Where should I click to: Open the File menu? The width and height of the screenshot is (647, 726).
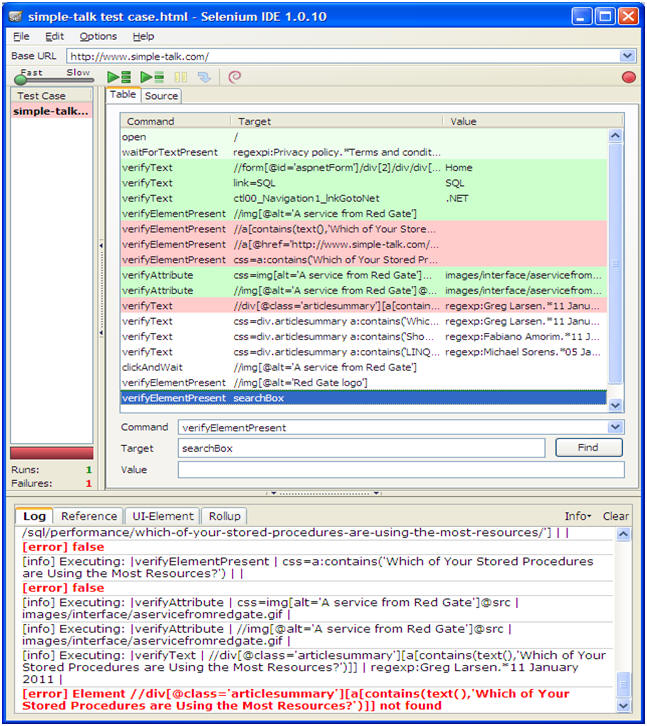[x=21, y=37]
